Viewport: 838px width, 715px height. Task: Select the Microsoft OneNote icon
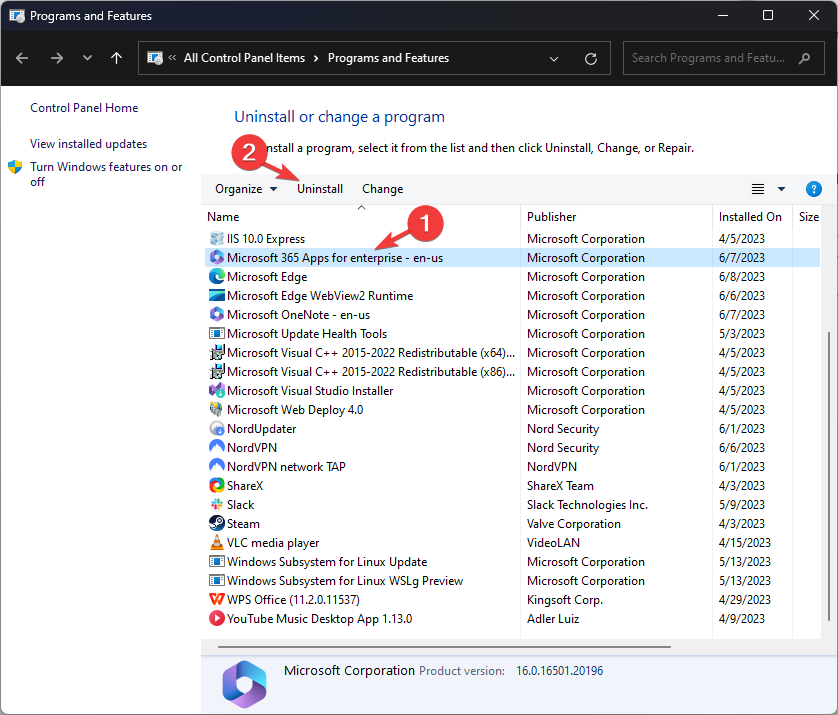[x=216, y=314]
